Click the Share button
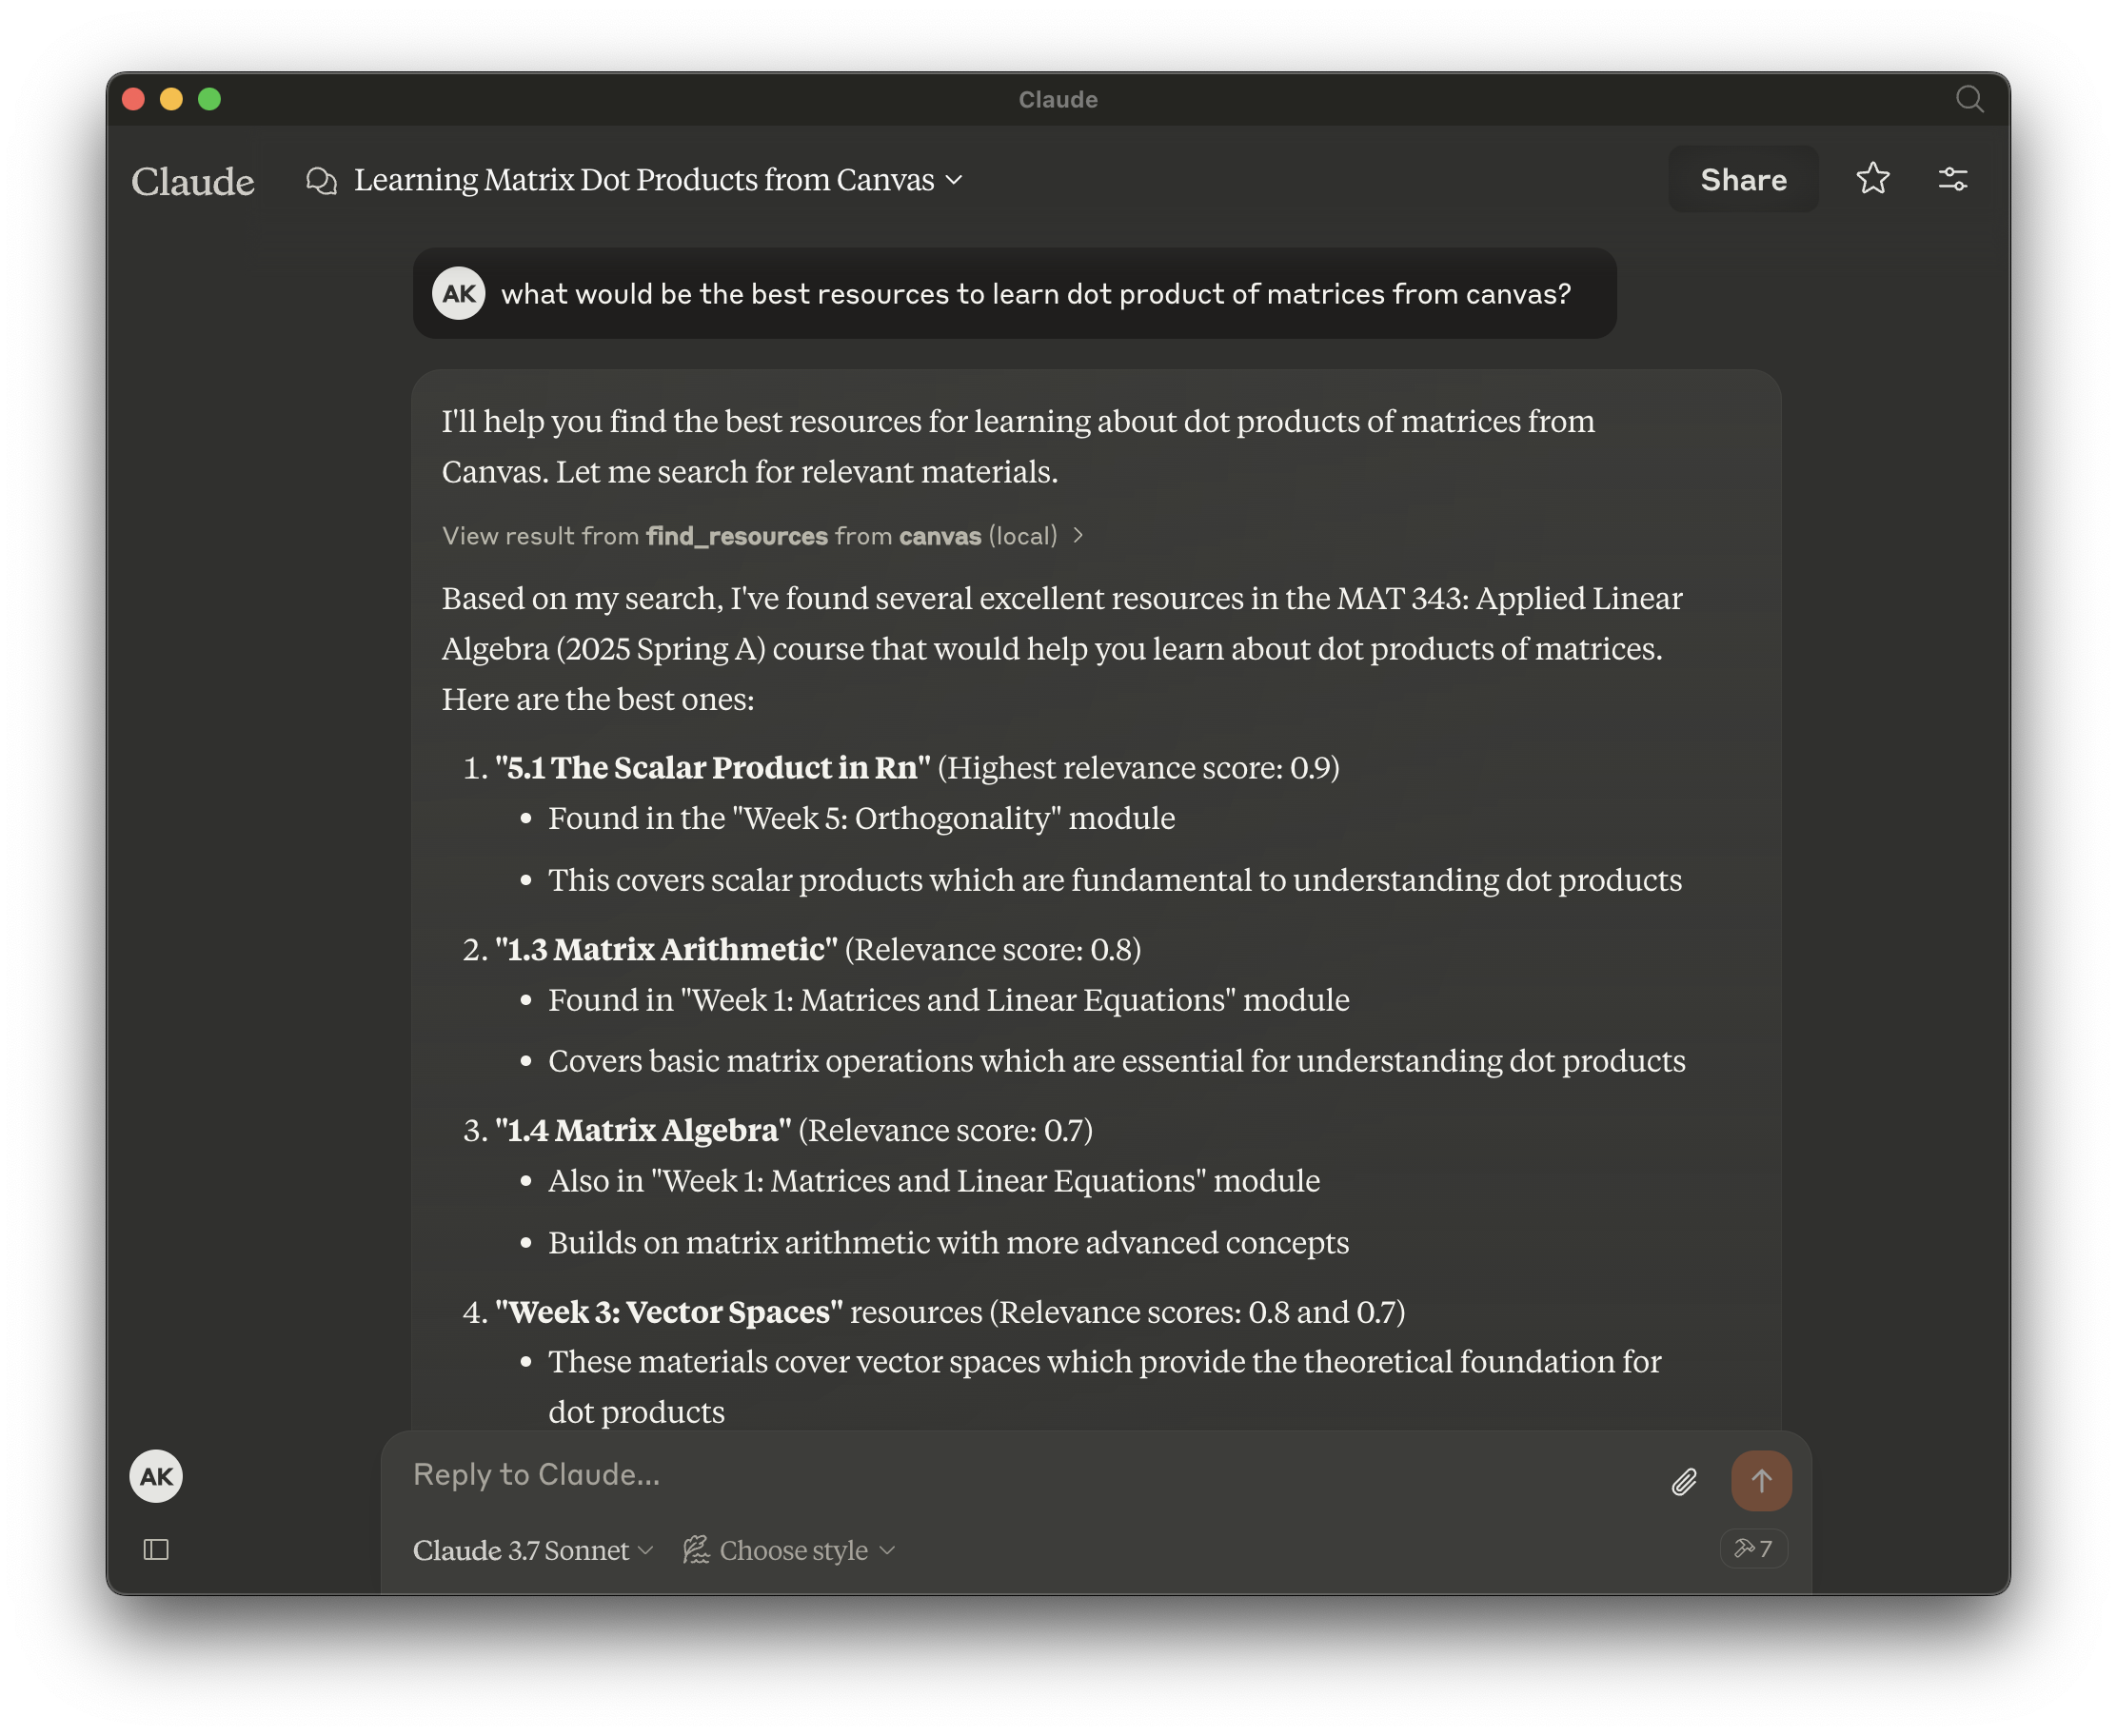The image size is (2117, 1736). click(x=1742, y=179)
